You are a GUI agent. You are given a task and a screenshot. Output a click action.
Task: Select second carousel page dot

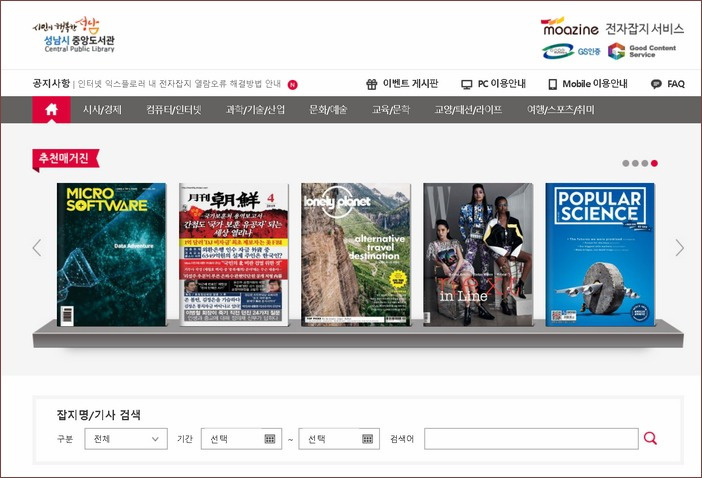click(x=635, y=163)
